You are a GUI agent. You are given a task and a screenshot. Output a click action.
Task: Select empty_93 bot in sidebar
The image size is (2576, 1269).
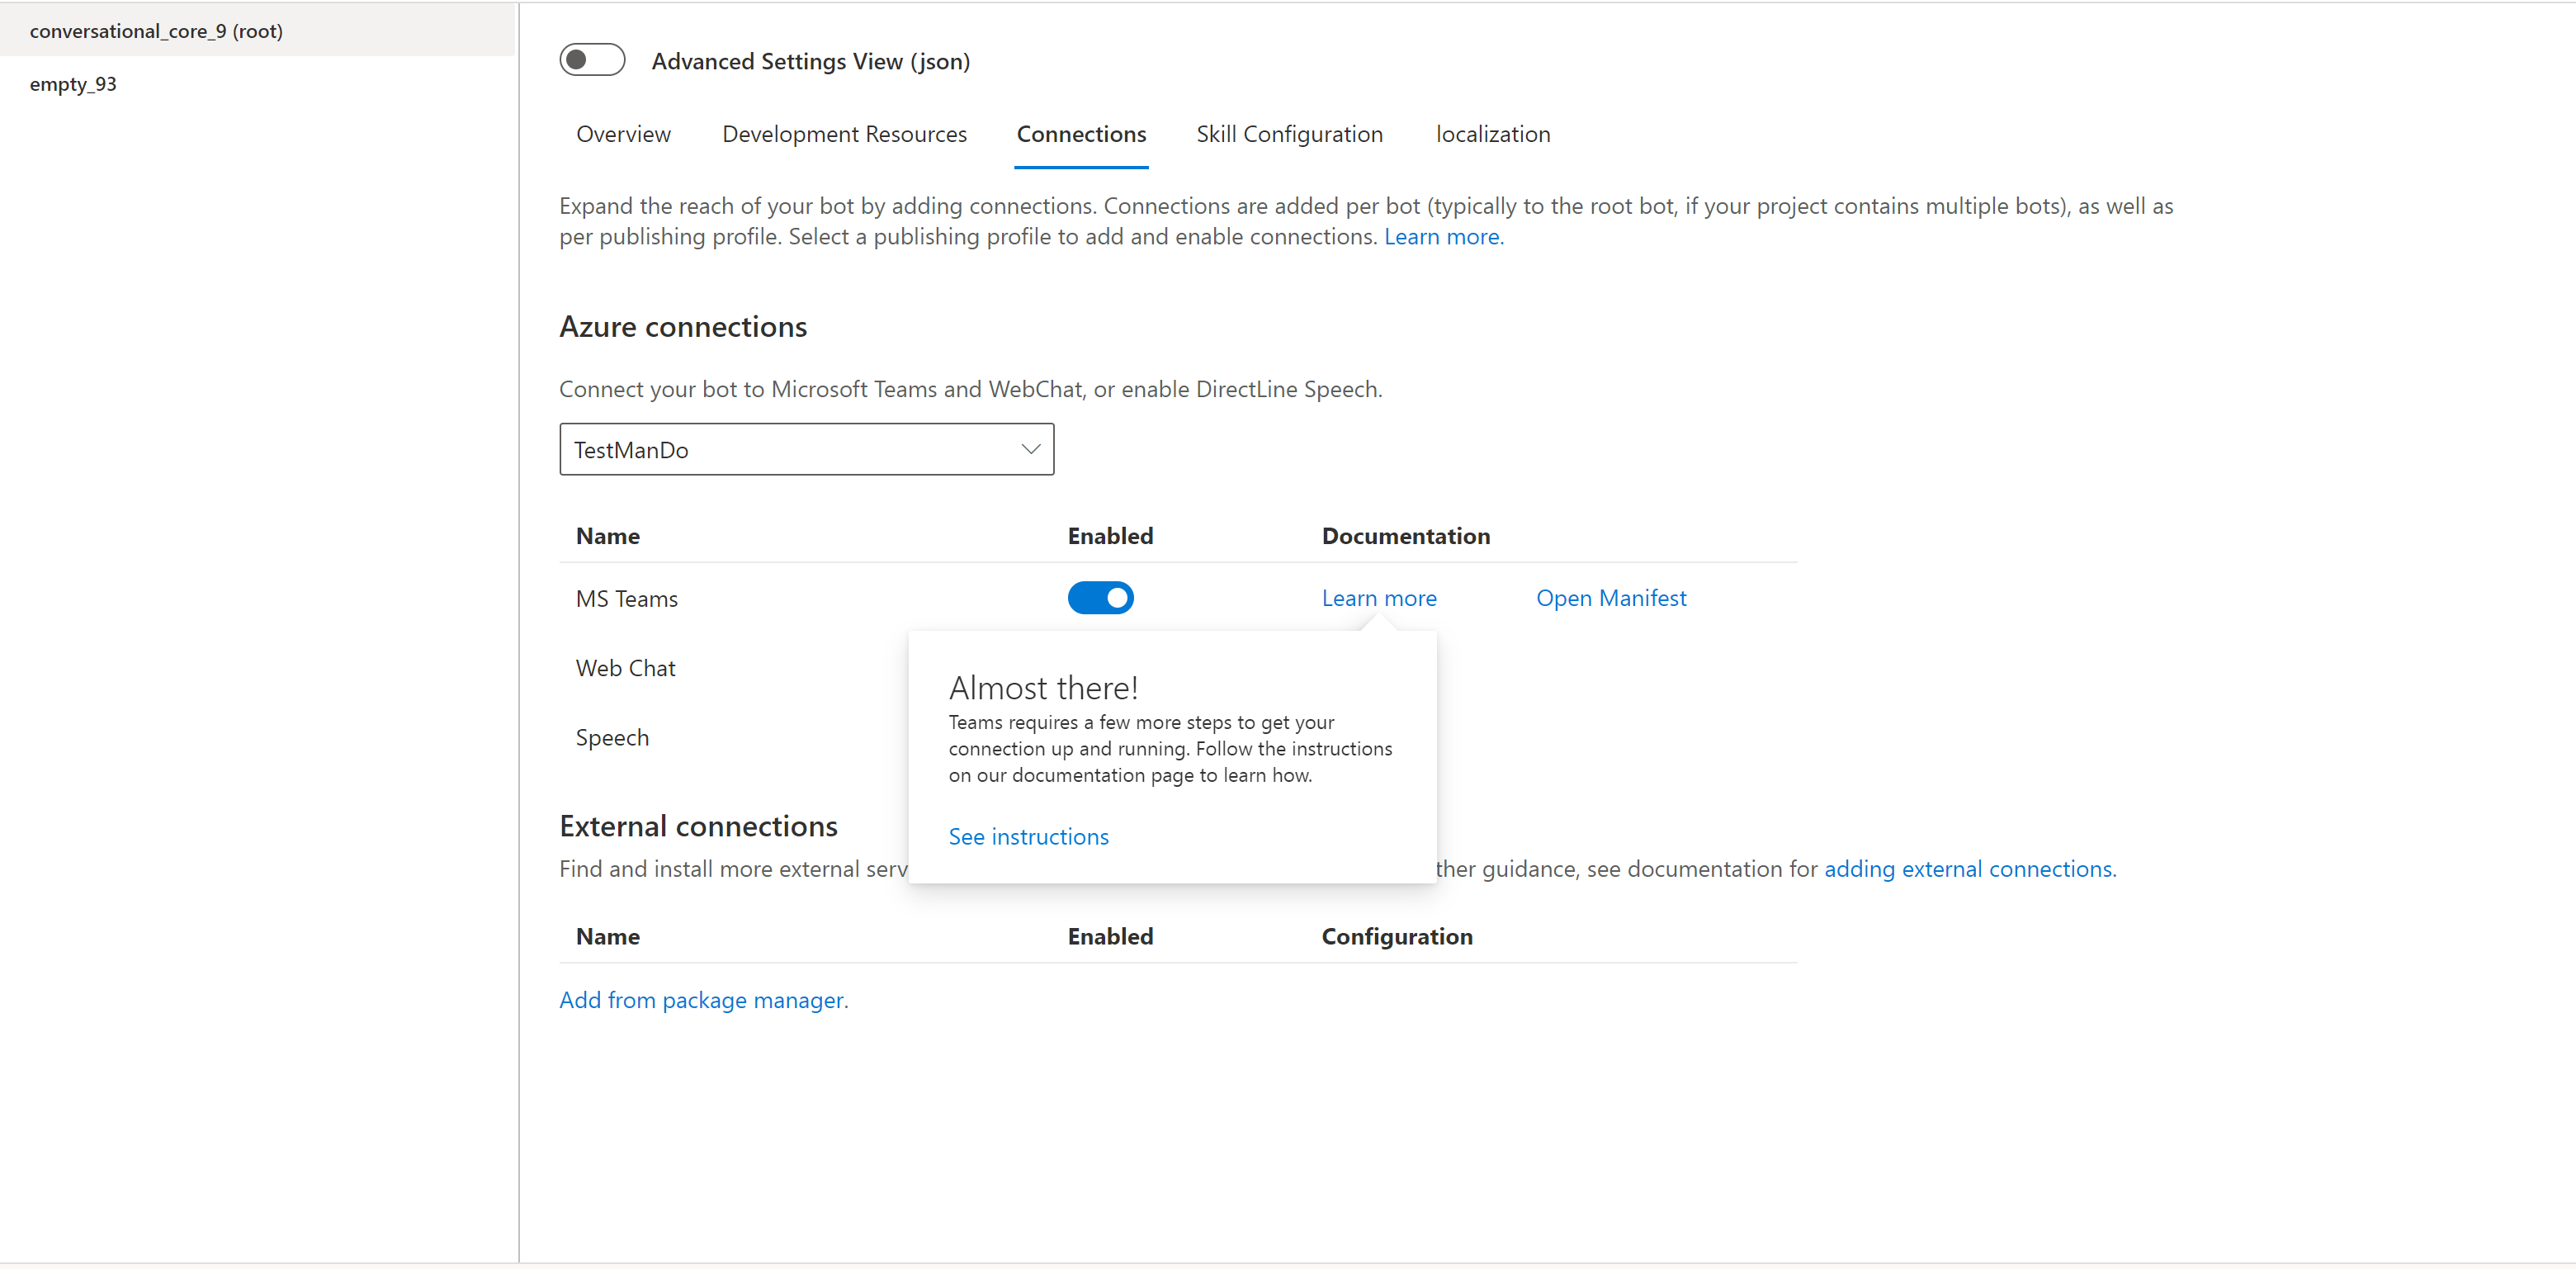pyautogui.click(x=73, y=84)
